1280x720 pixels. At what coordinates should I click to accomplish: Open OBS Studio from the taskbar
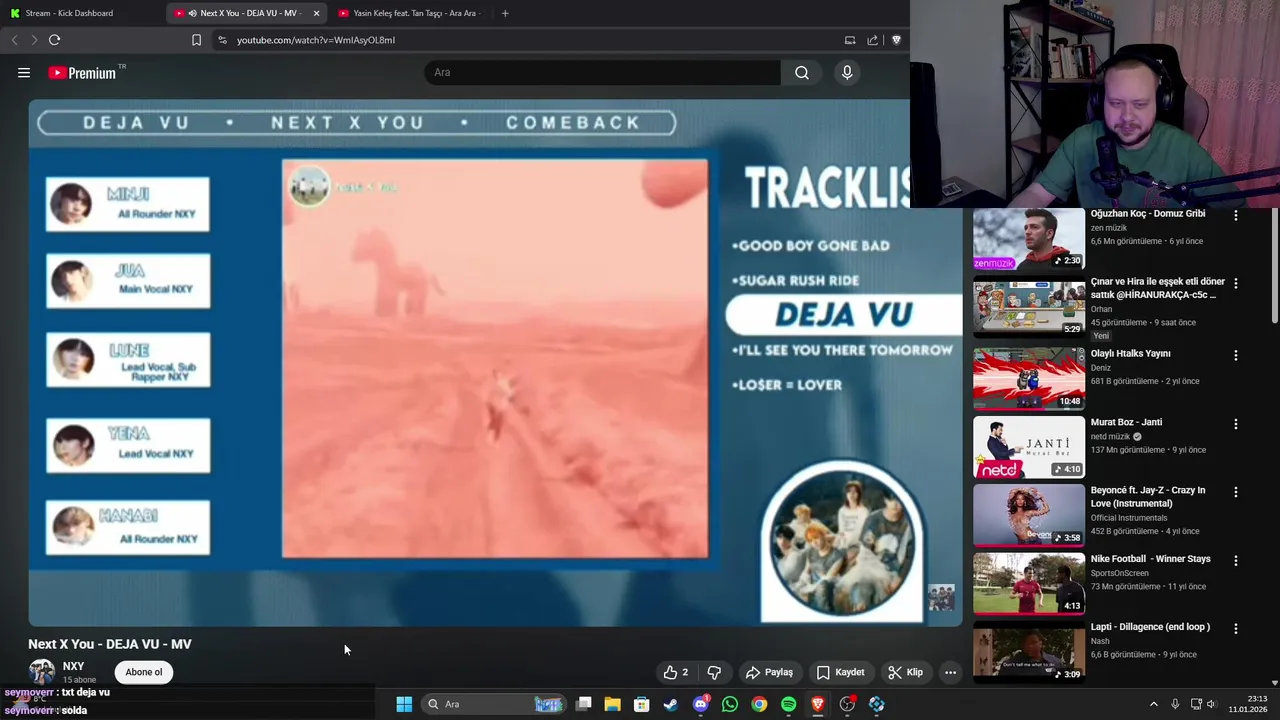848,704
